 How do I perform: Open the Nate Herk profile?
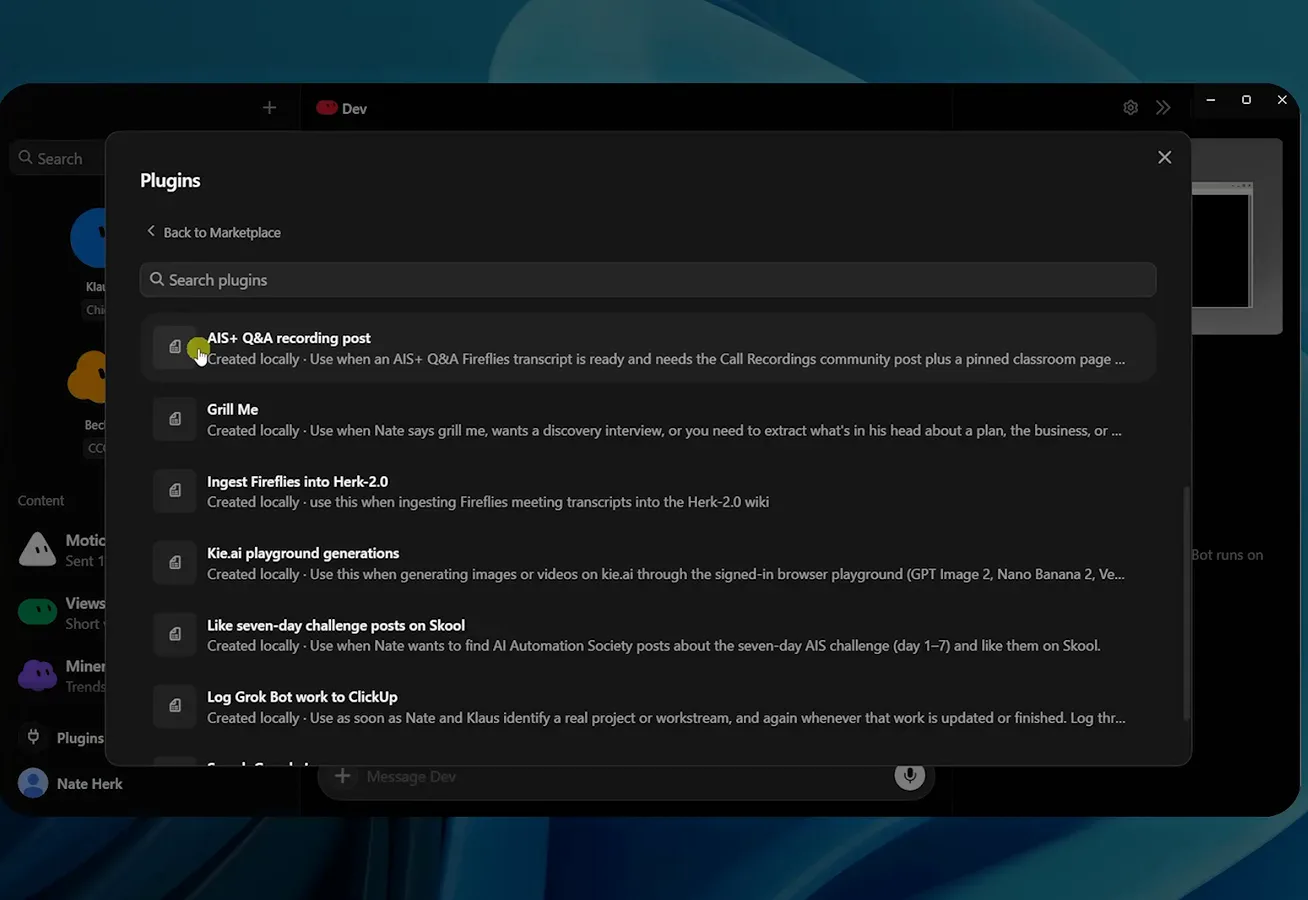[71, 784]
